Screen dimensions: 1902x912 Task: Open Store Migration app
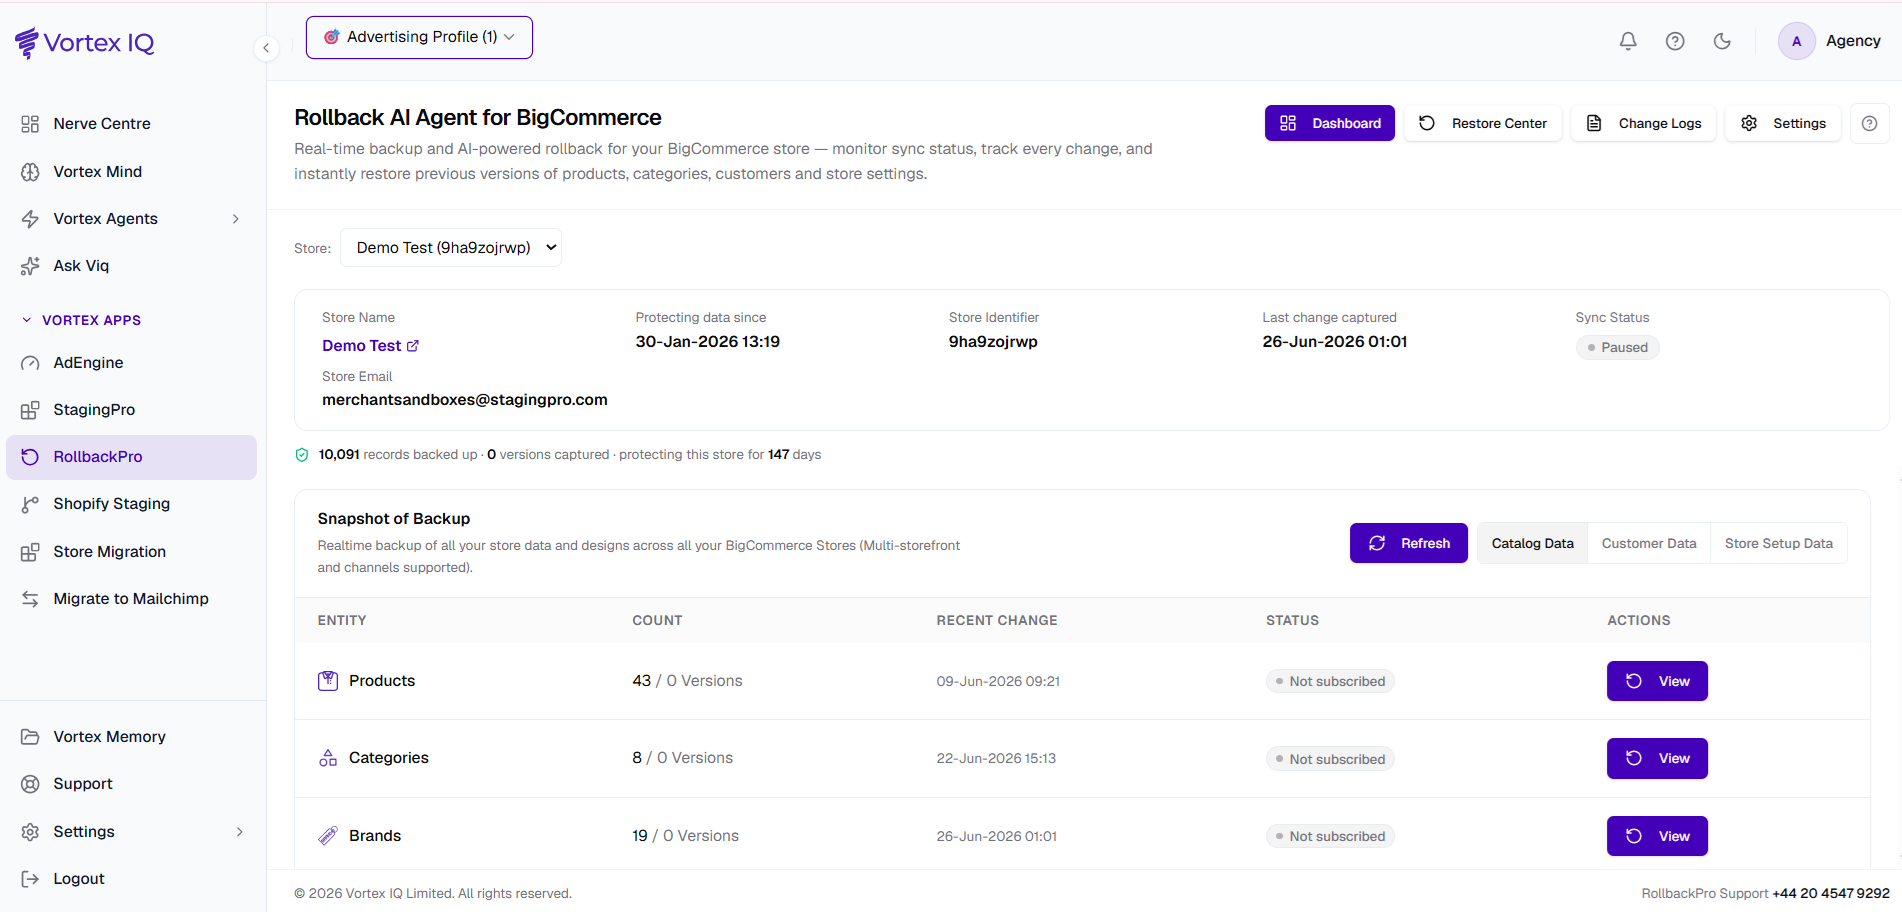[x=133, y=552]
